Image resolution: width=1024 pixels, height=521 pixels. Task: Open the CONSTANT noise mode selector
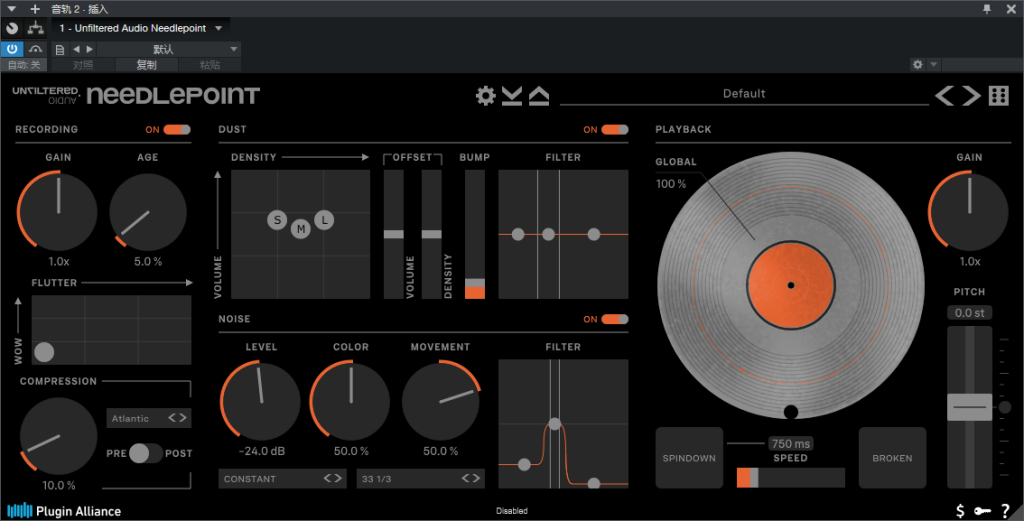tap(283, 479)
